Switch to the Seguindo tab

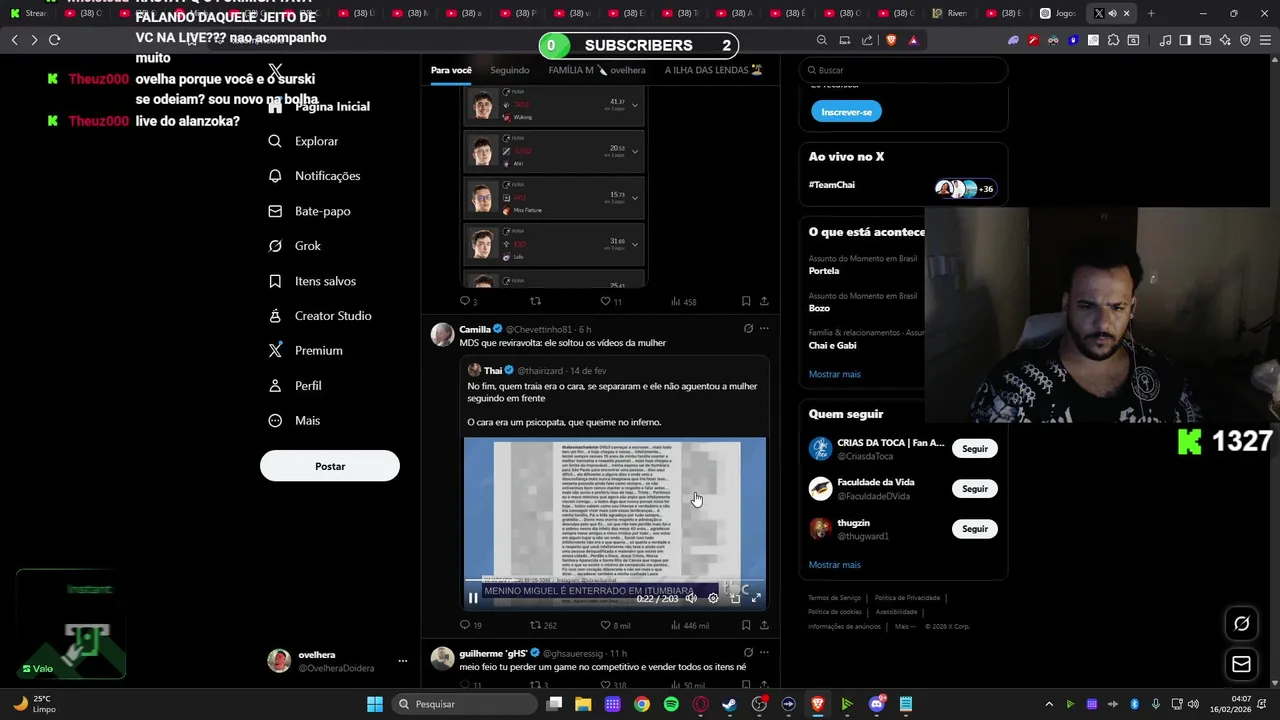(510, 70)
